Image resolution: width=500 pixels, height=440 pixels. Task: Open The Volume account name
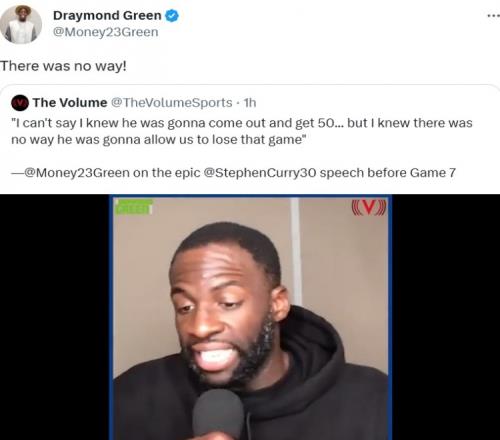70,103
